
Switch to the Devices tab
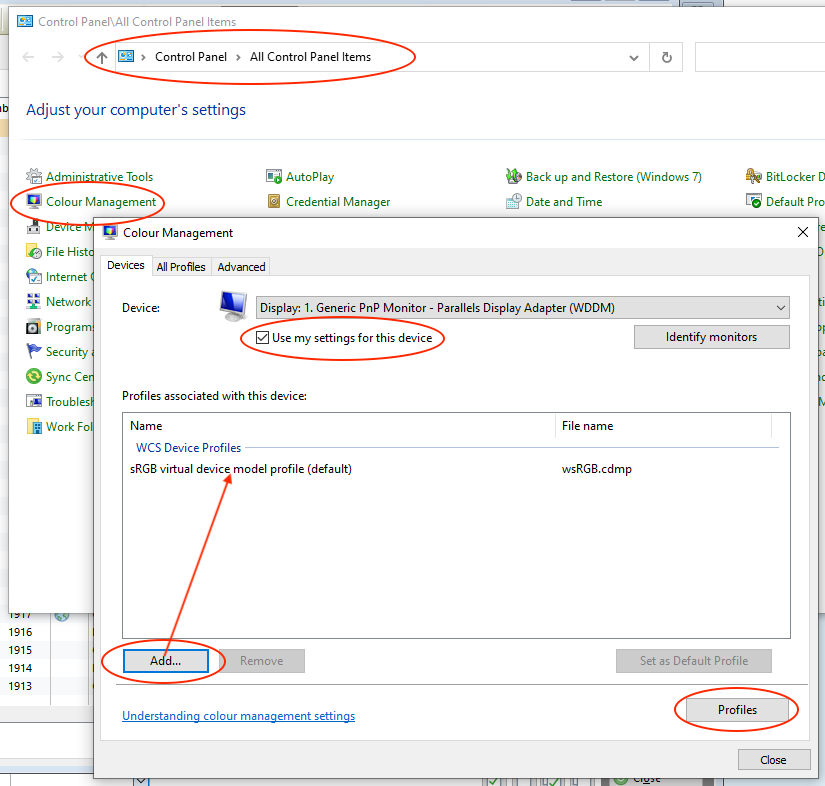(x=126, y=266)
